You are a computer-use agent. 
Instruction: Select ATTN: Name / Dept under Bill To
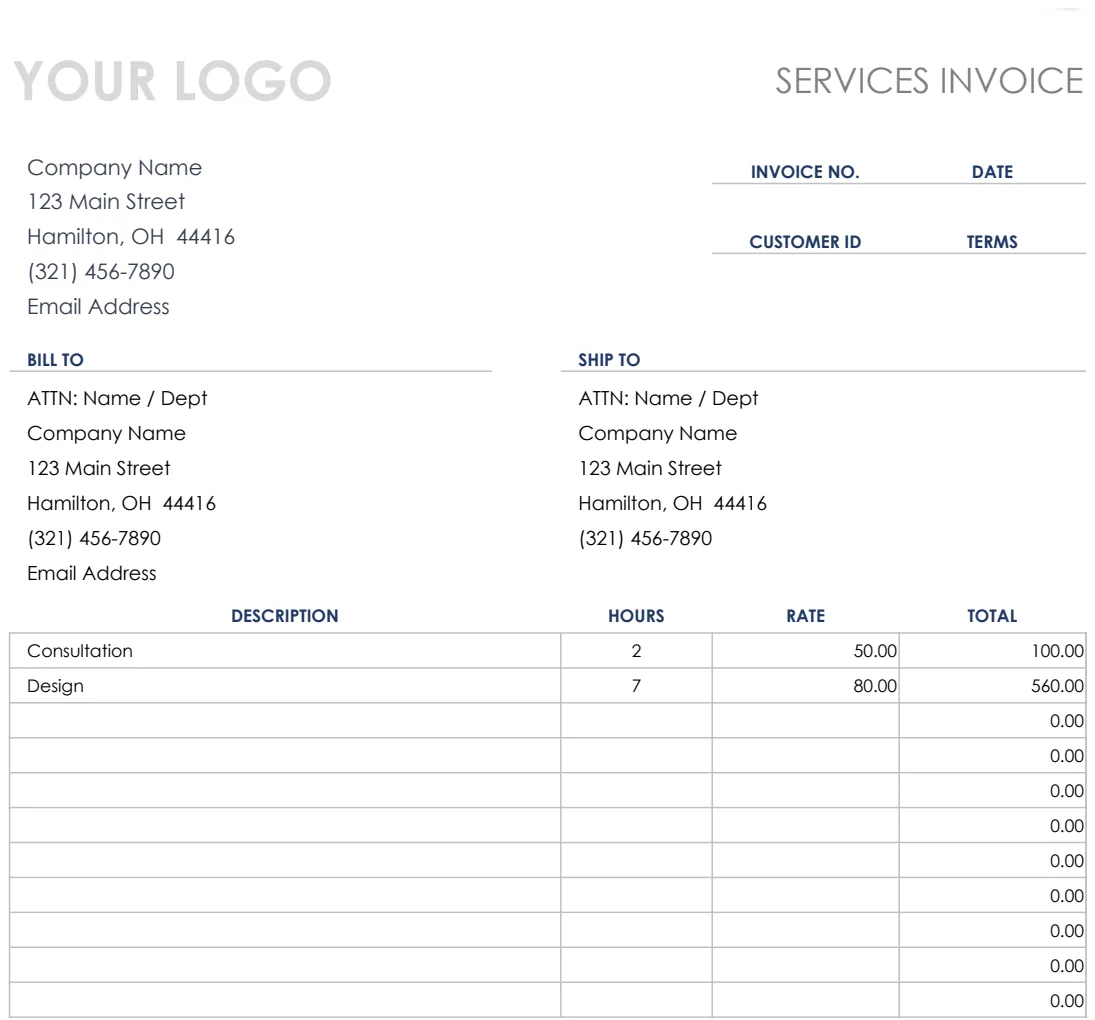coord(117,398)
